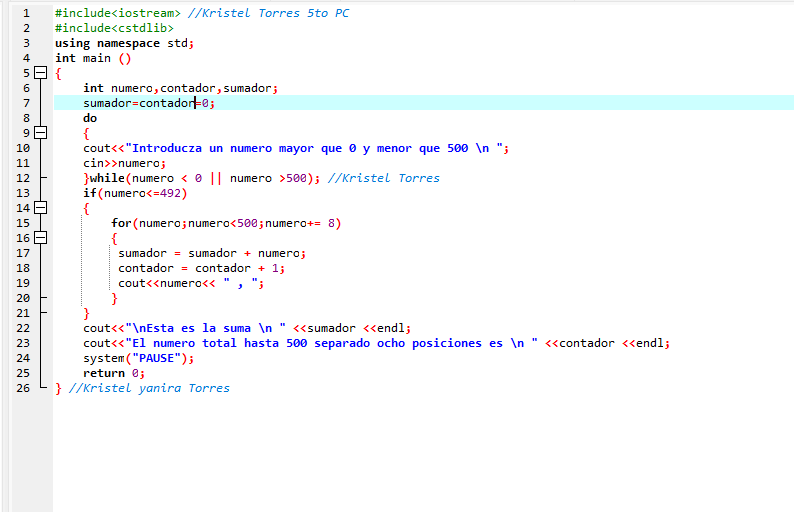This screenshot has height=512, width=794.
Task: Click 'system("PAUSE");' statement
Action: pos(139,358)
